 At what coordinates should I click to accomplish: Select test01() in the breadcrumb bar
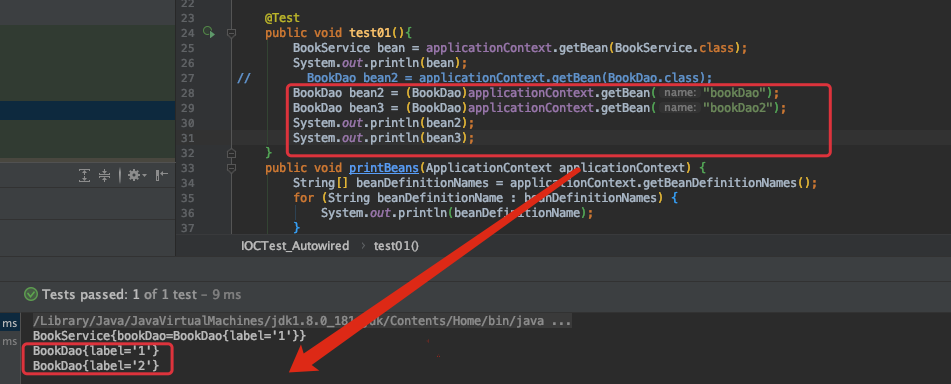click(397, 246)
